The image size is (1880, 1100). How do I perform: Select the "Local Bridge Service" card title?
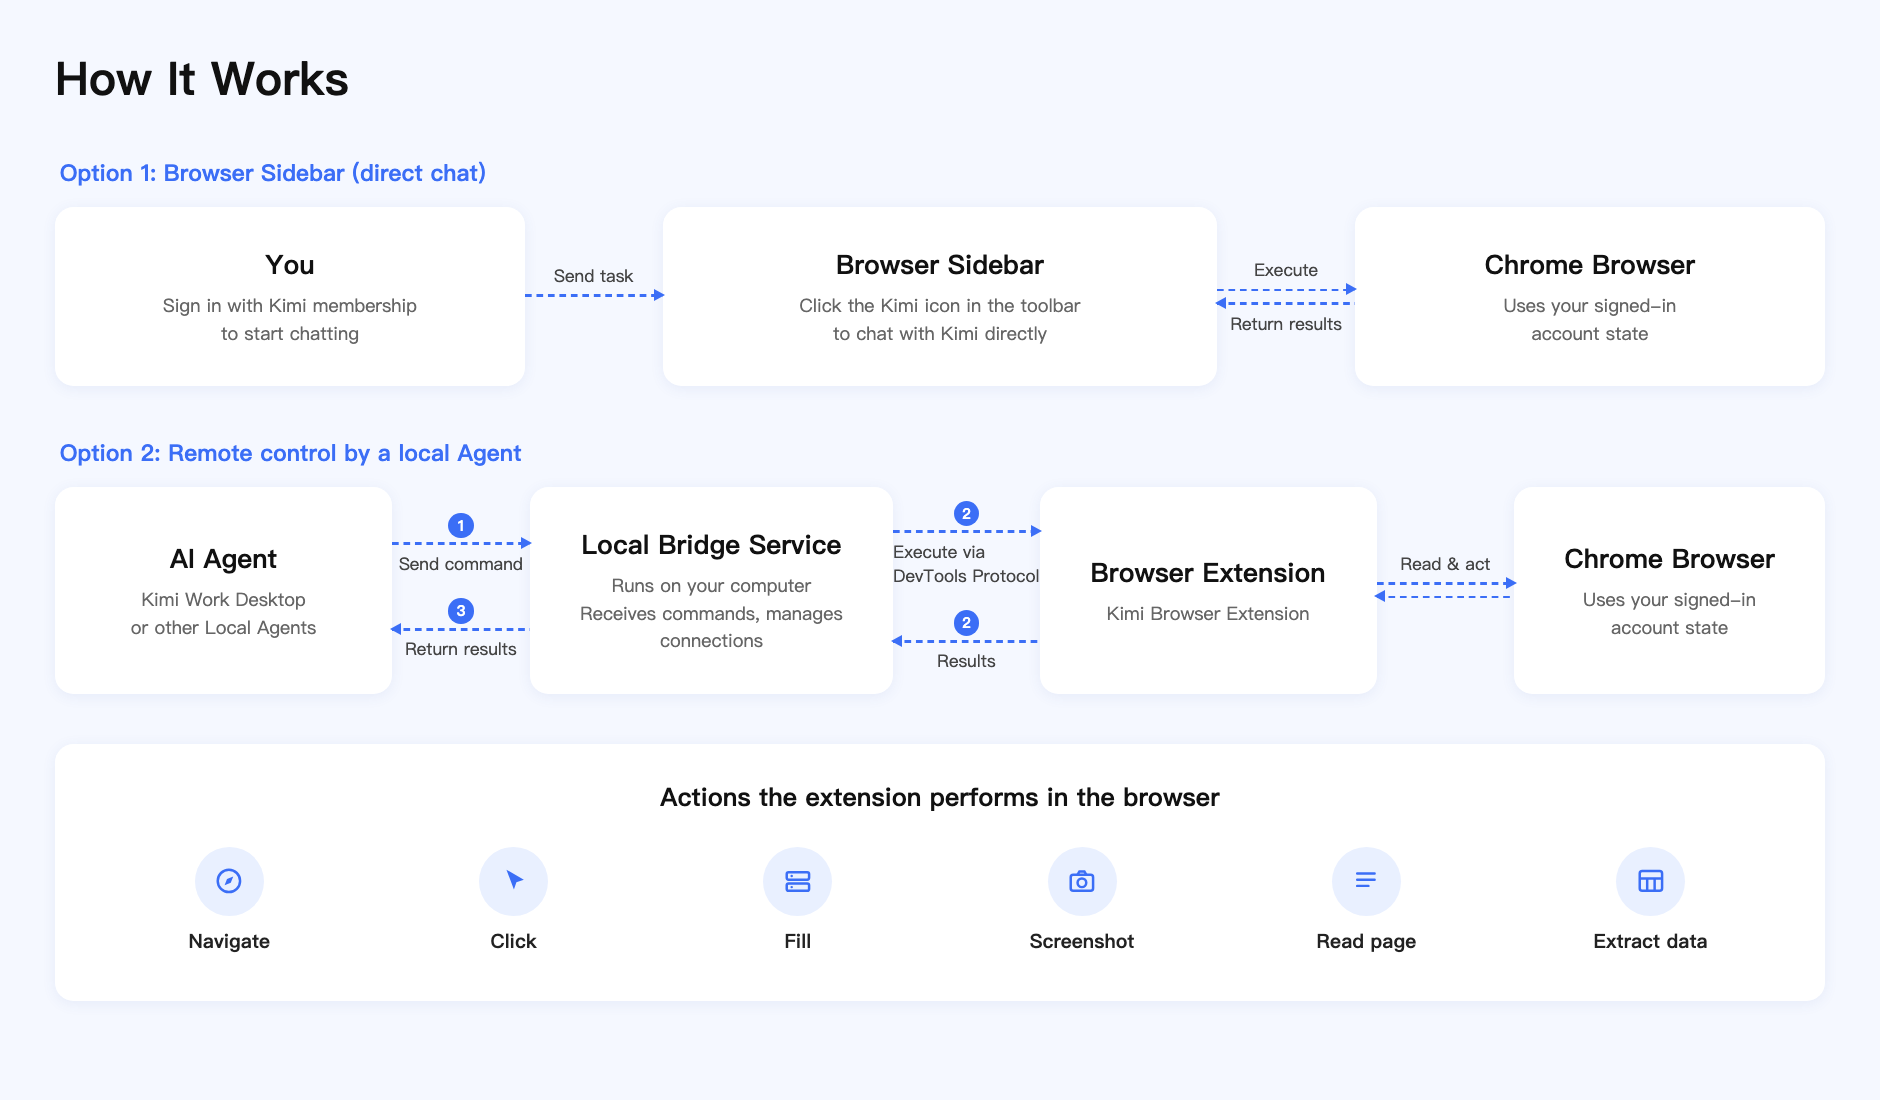[711, 545]
